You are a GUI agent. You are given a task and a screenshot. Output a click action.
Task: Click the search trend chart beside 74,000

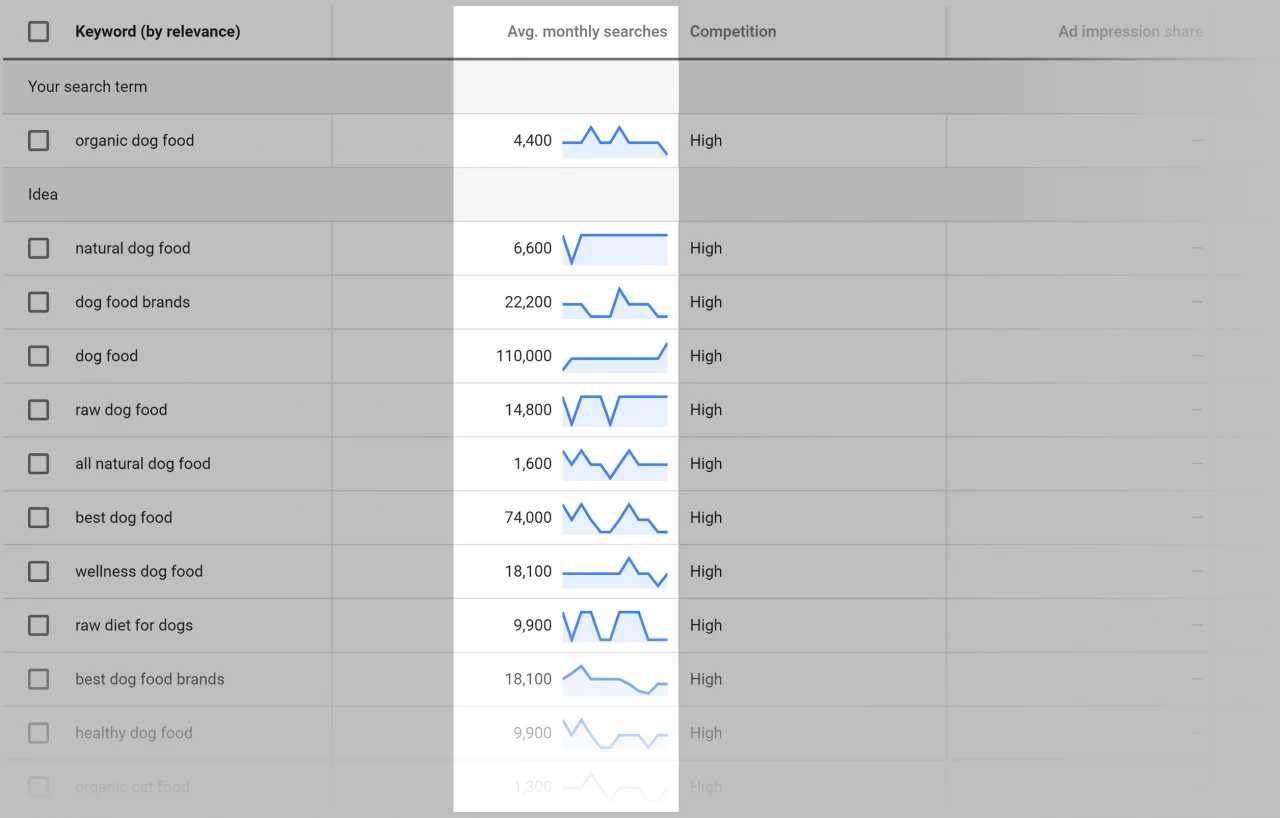[614, 517]
